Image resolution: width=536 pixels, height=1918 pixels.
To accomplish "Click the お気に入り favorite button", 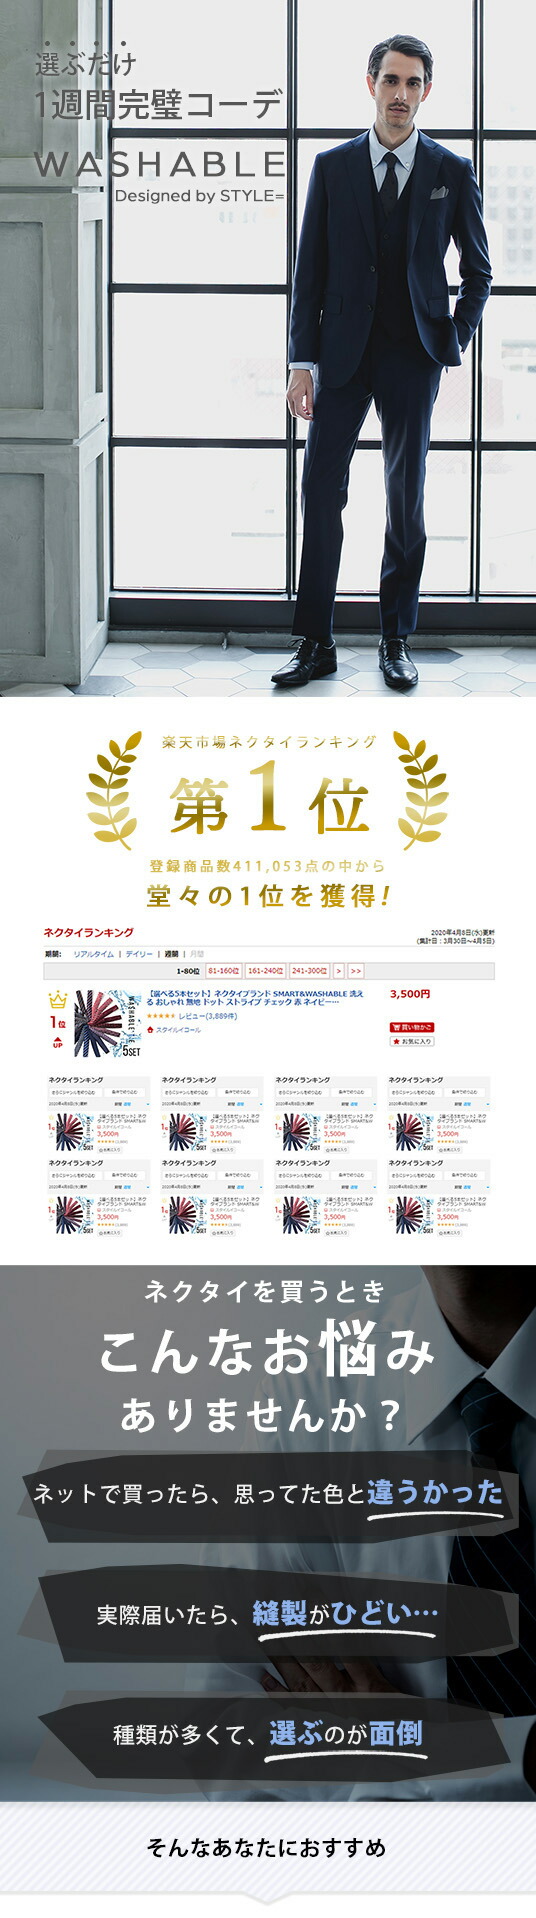I will 411,1041.
